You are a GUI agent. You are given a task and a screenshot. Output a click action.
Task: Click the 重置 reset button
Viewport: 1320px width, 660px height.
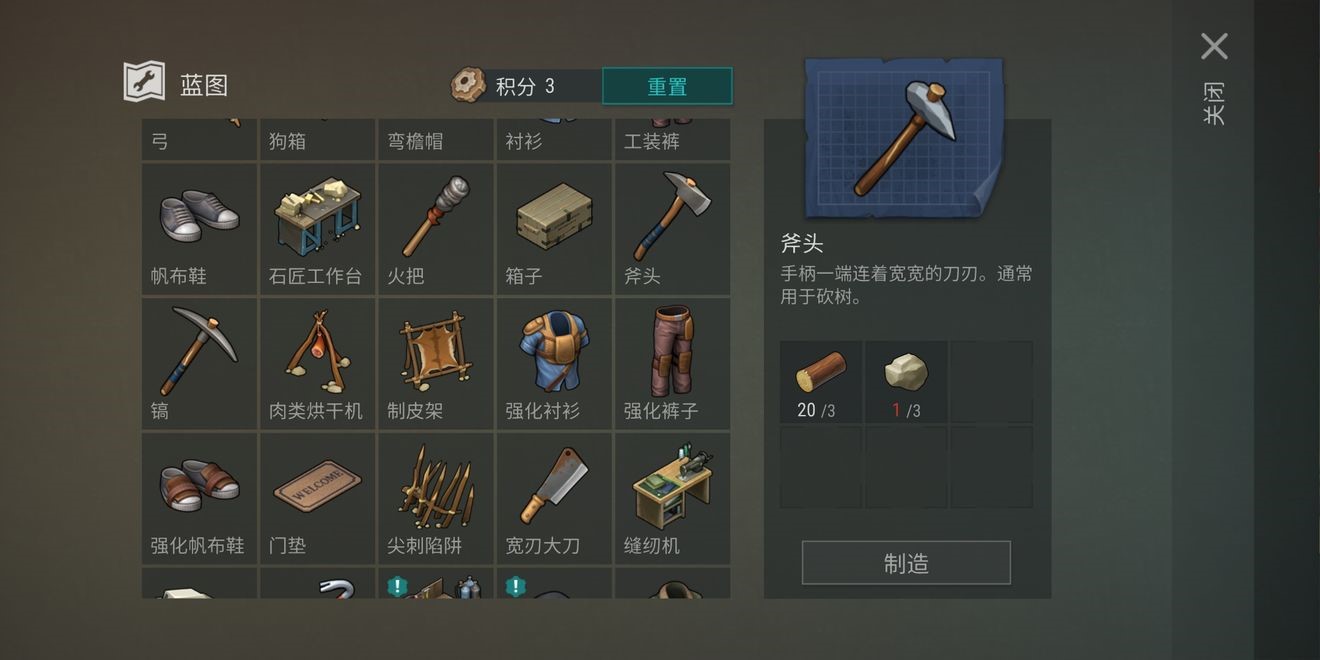point(667,86)
